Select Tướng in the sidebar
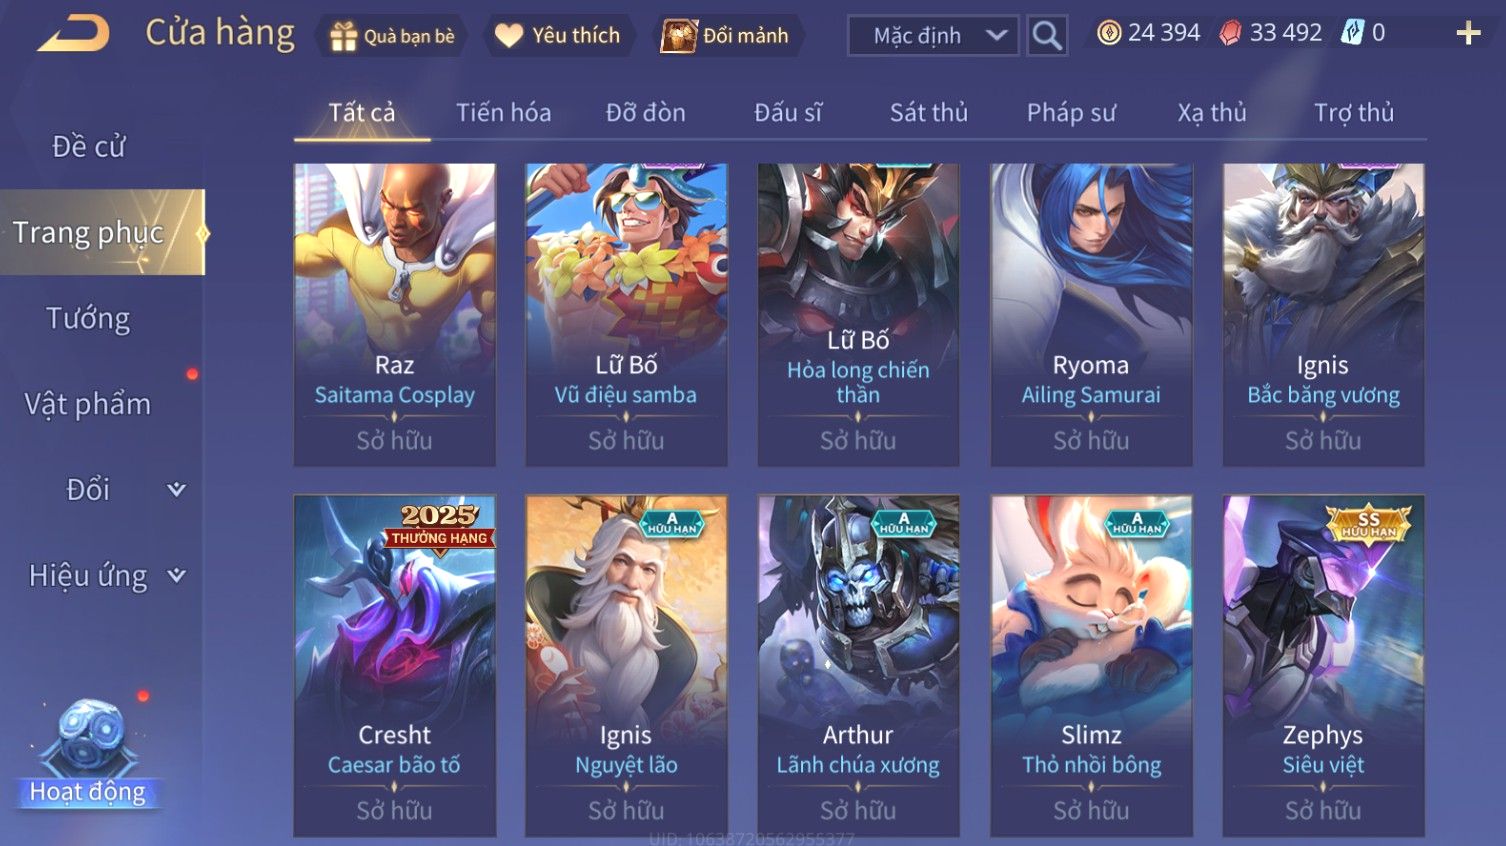This screenshot has height=846, width=1506. (88, 318)
